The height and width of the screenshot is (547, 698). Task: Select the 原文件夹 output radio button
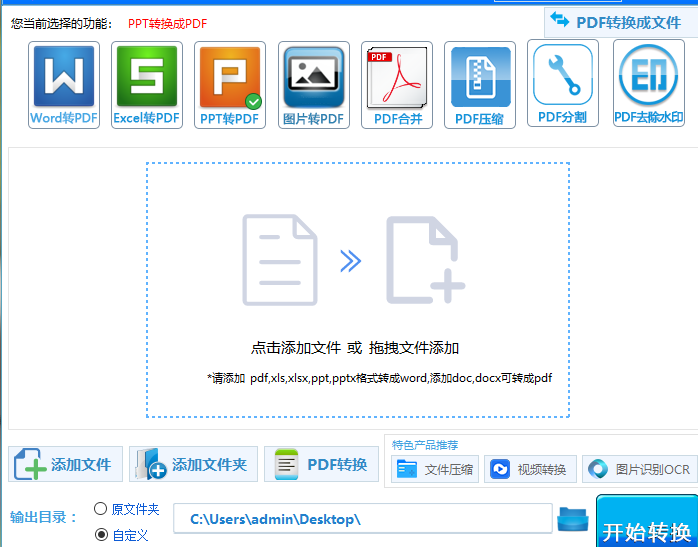pos(101,508)
